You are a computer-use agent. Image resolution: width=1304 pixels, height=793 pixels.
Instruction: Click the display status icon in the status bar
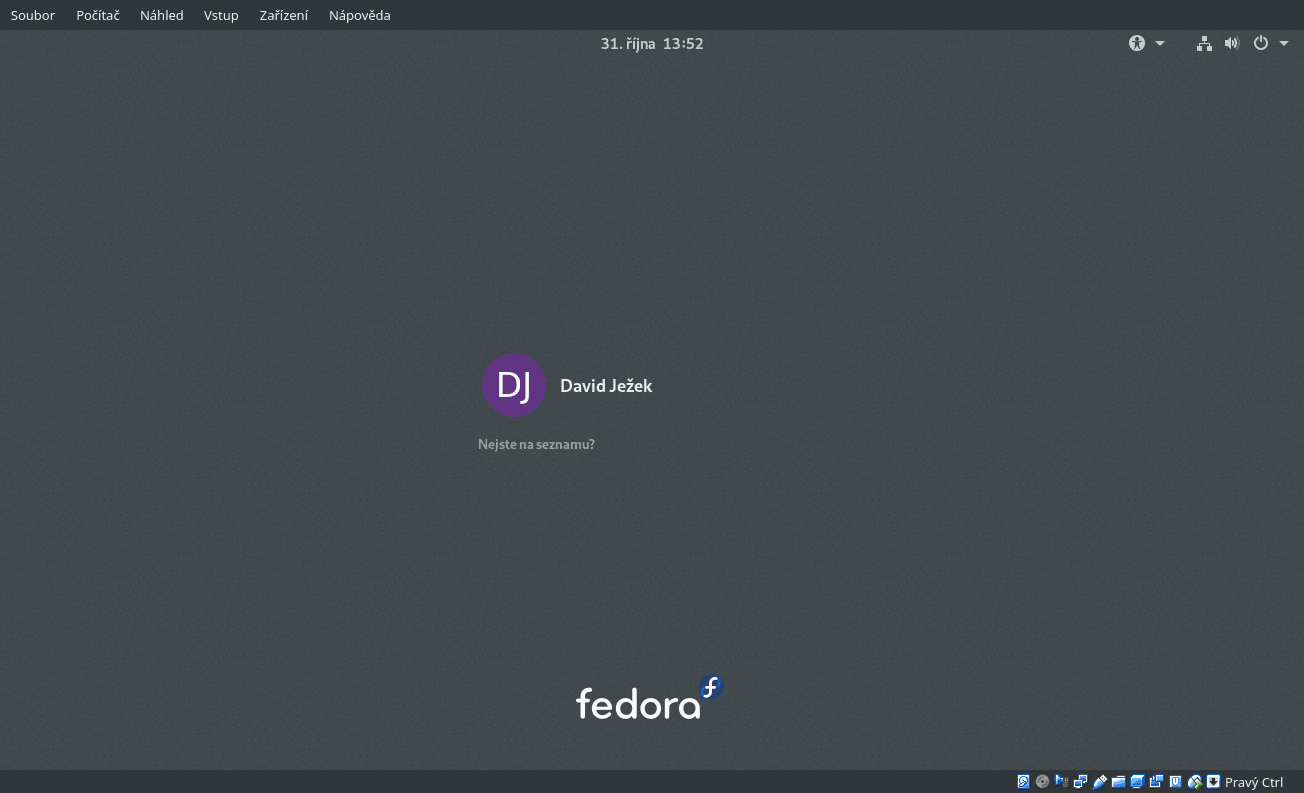point(1137,781)
